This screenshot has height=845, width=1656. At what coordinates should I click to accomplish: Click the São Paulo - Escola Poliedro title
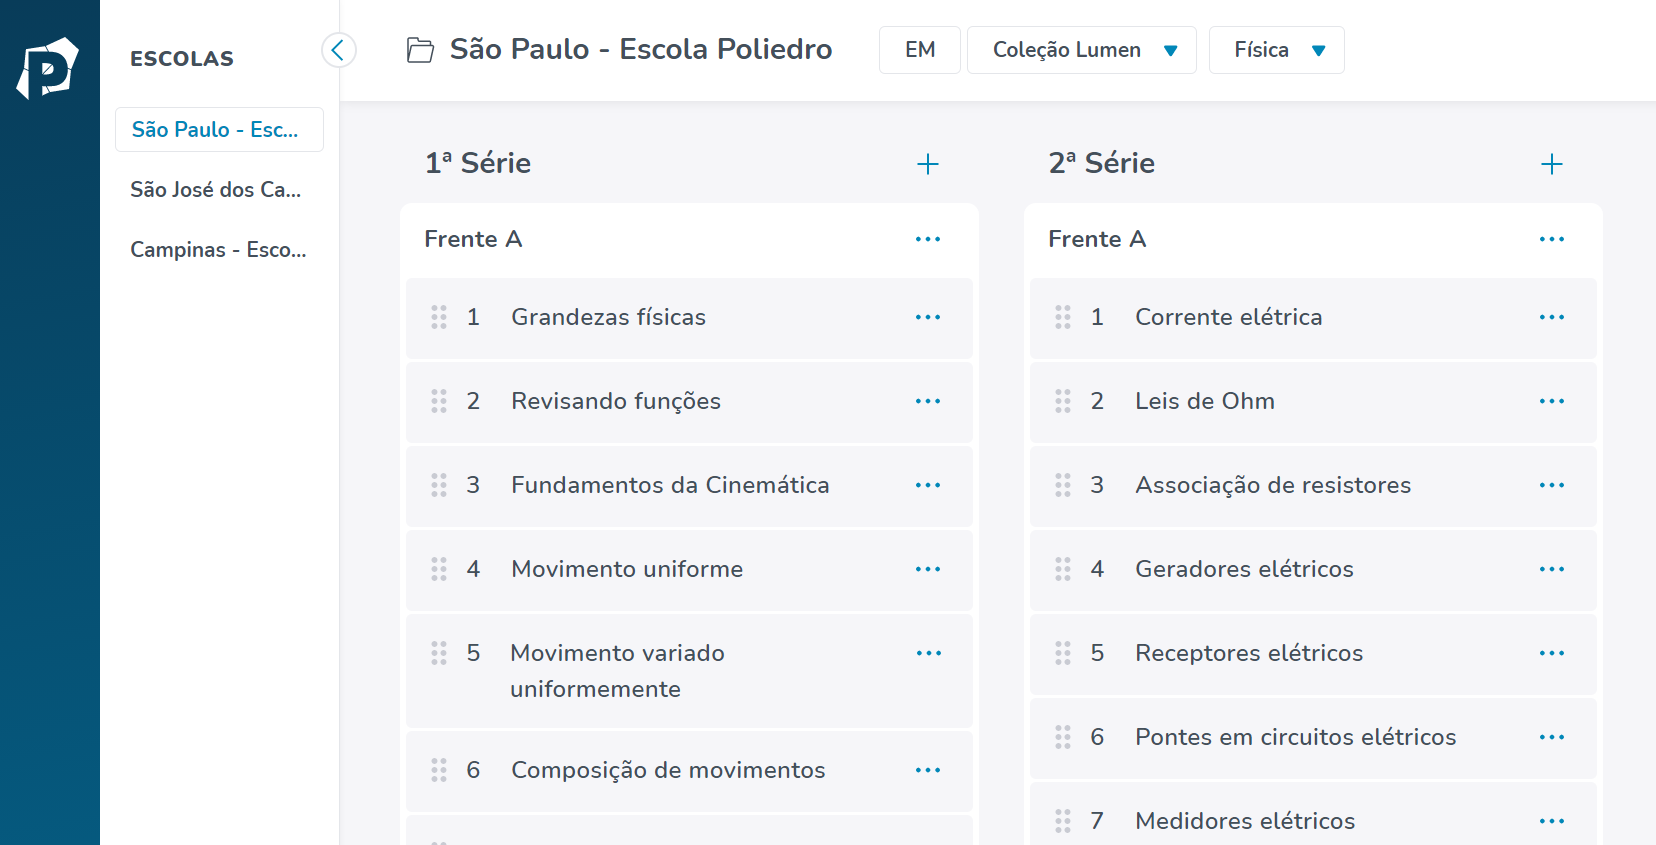(x=641, y=49)
